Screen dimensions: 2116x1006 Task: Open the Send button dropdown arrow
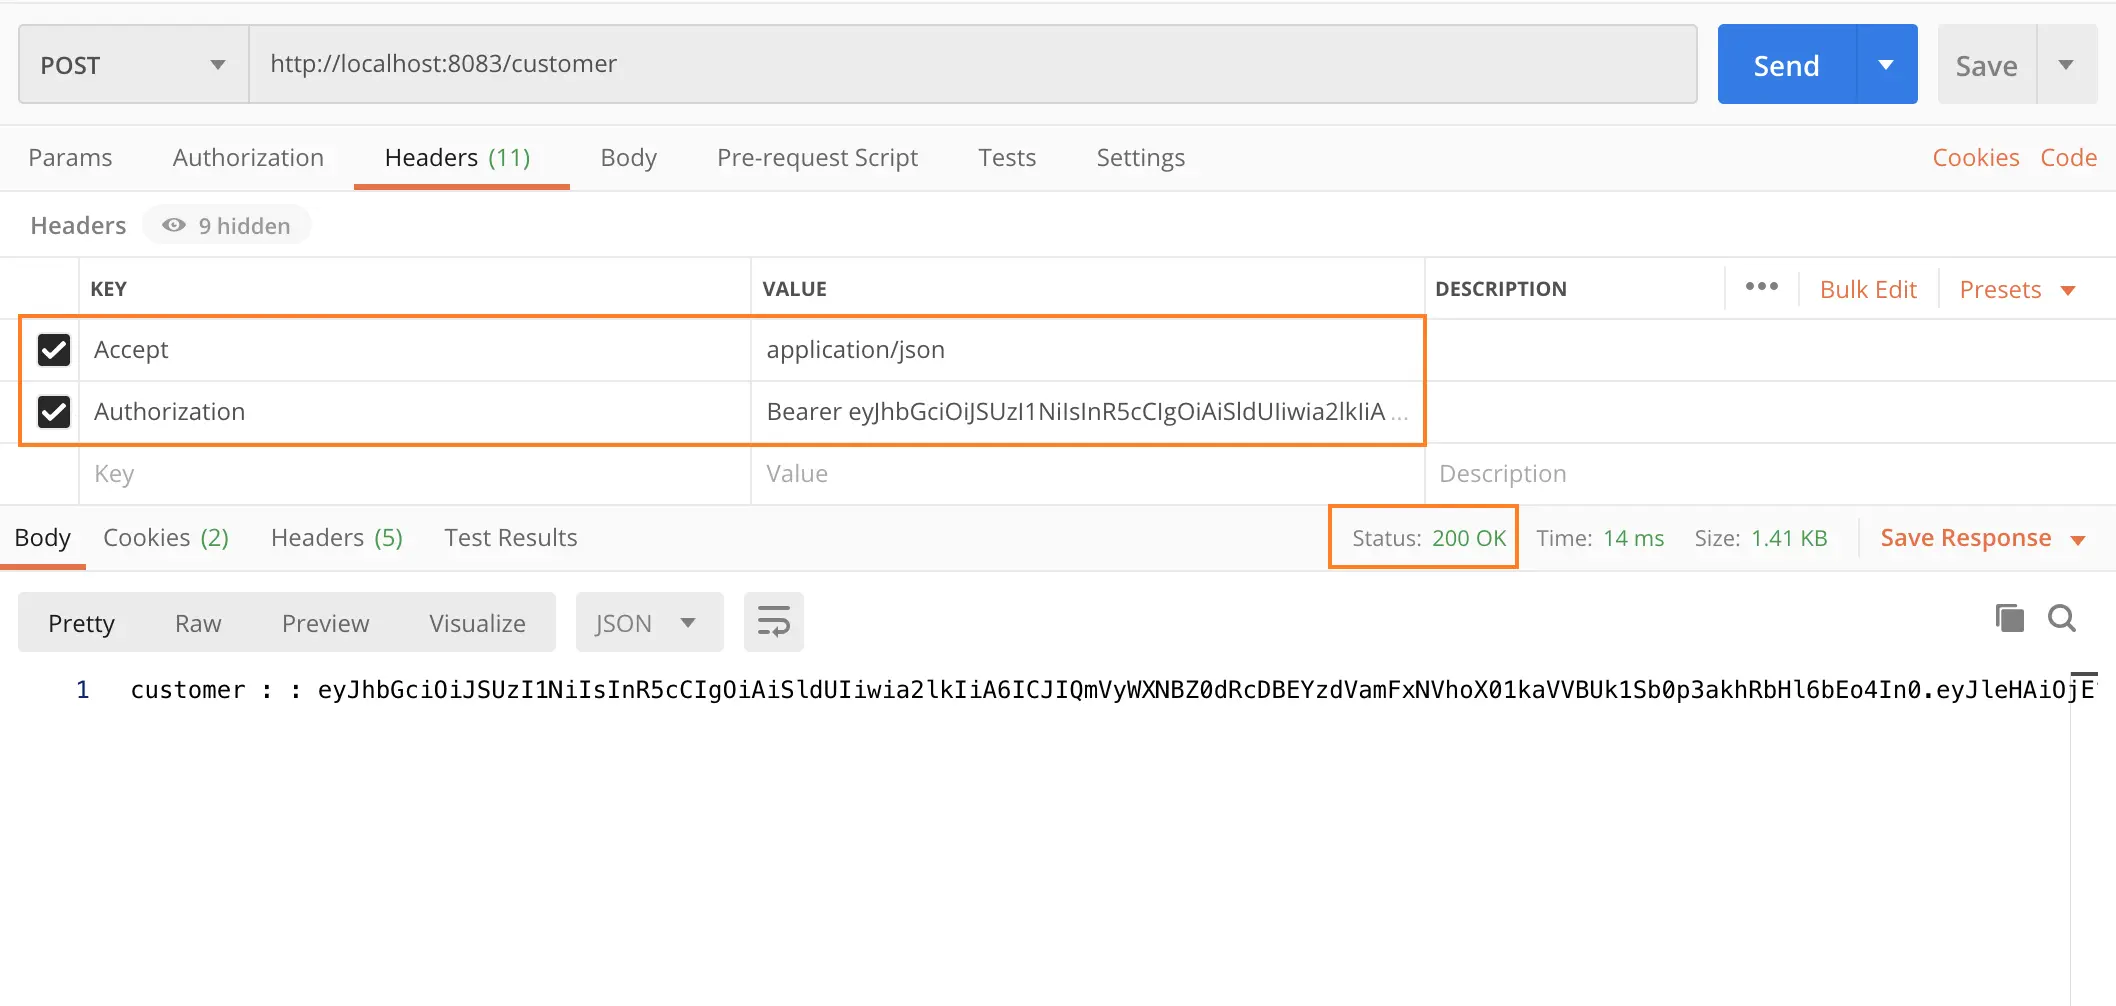click(x=1887, y=63)
